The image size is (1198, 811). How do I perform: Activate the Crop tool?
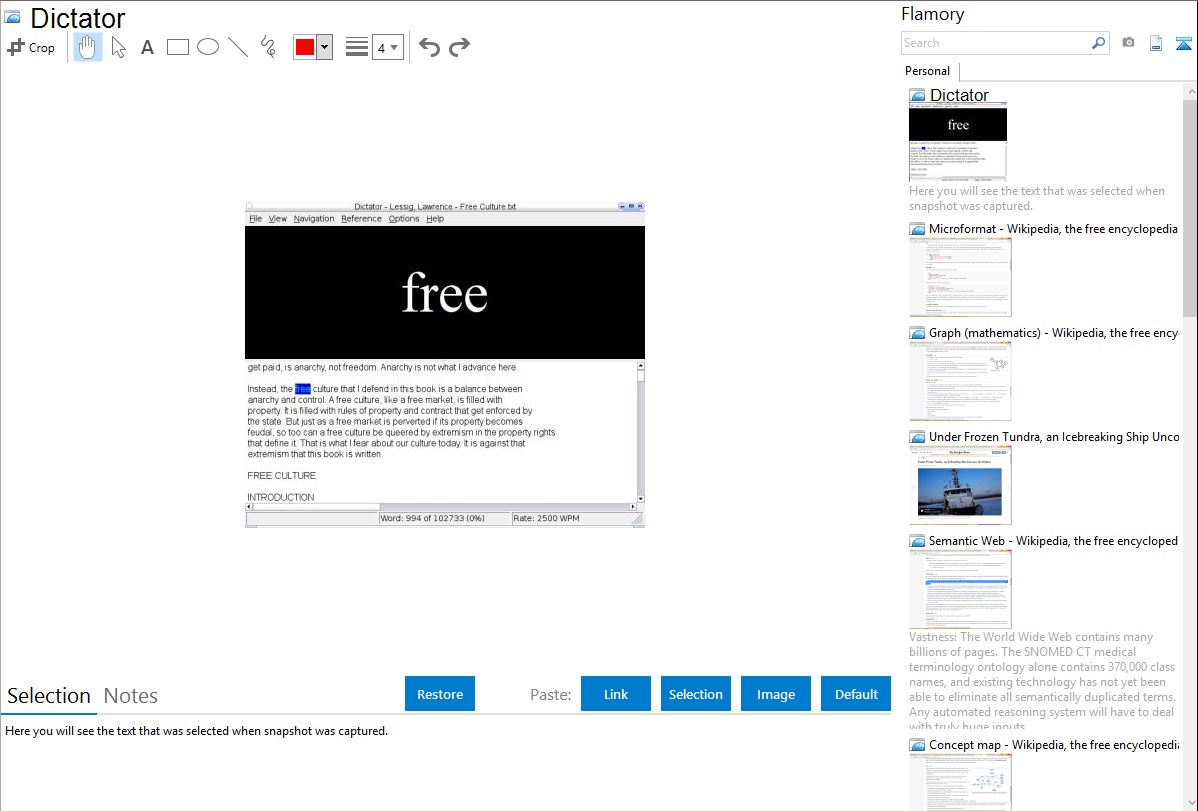coord(31,47)
